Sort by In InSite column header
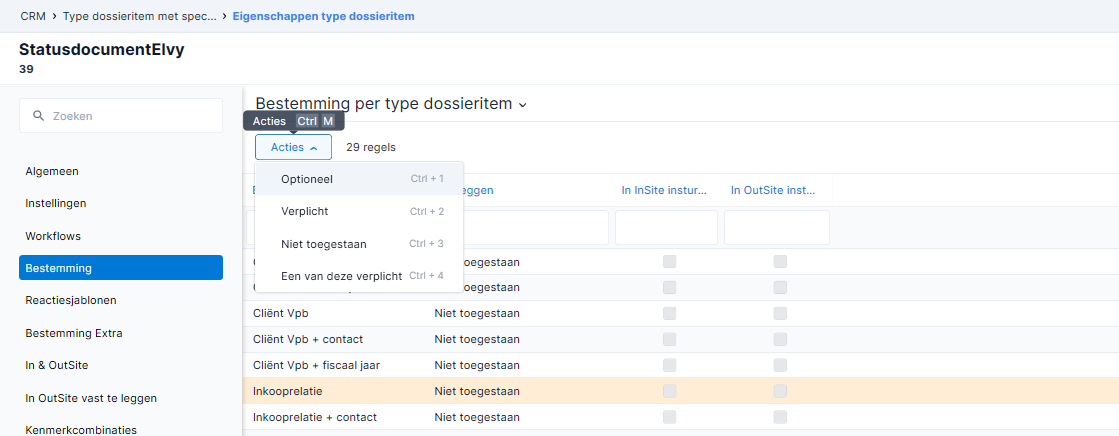This screenshot has width=1119, height=436. pos(664,190)
